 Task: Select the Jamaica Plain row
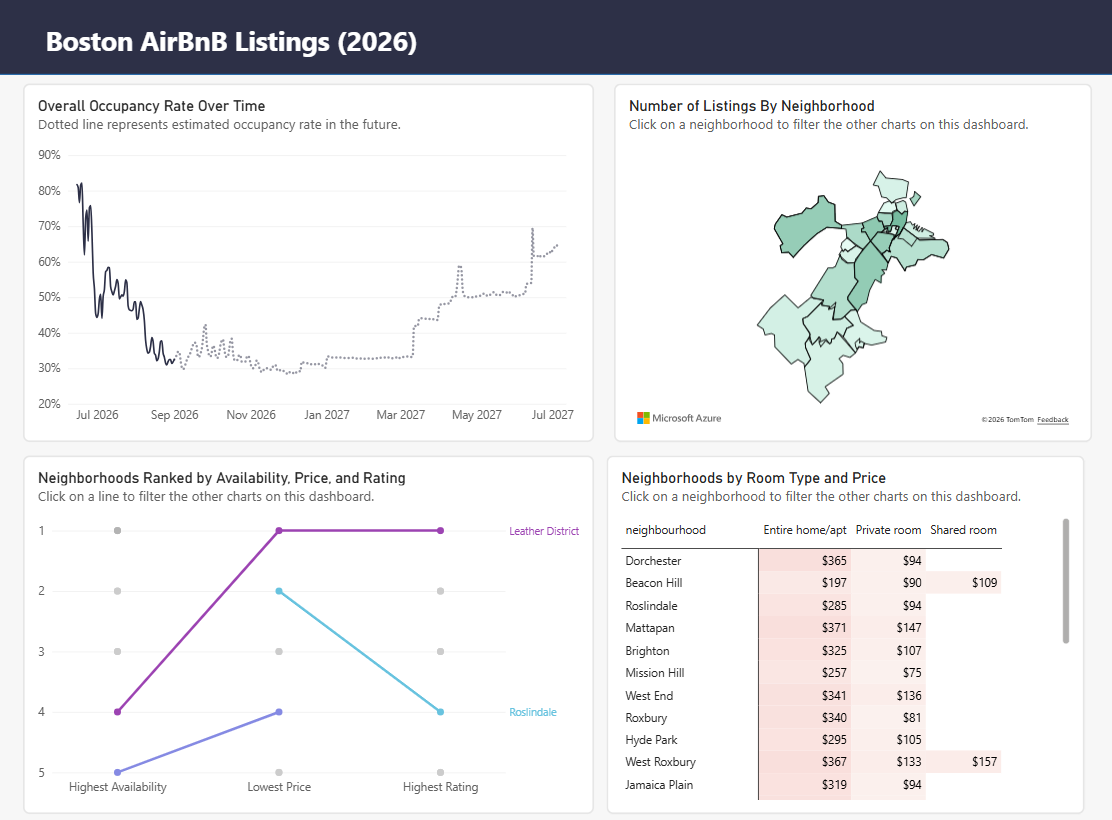tap(811, 785)
